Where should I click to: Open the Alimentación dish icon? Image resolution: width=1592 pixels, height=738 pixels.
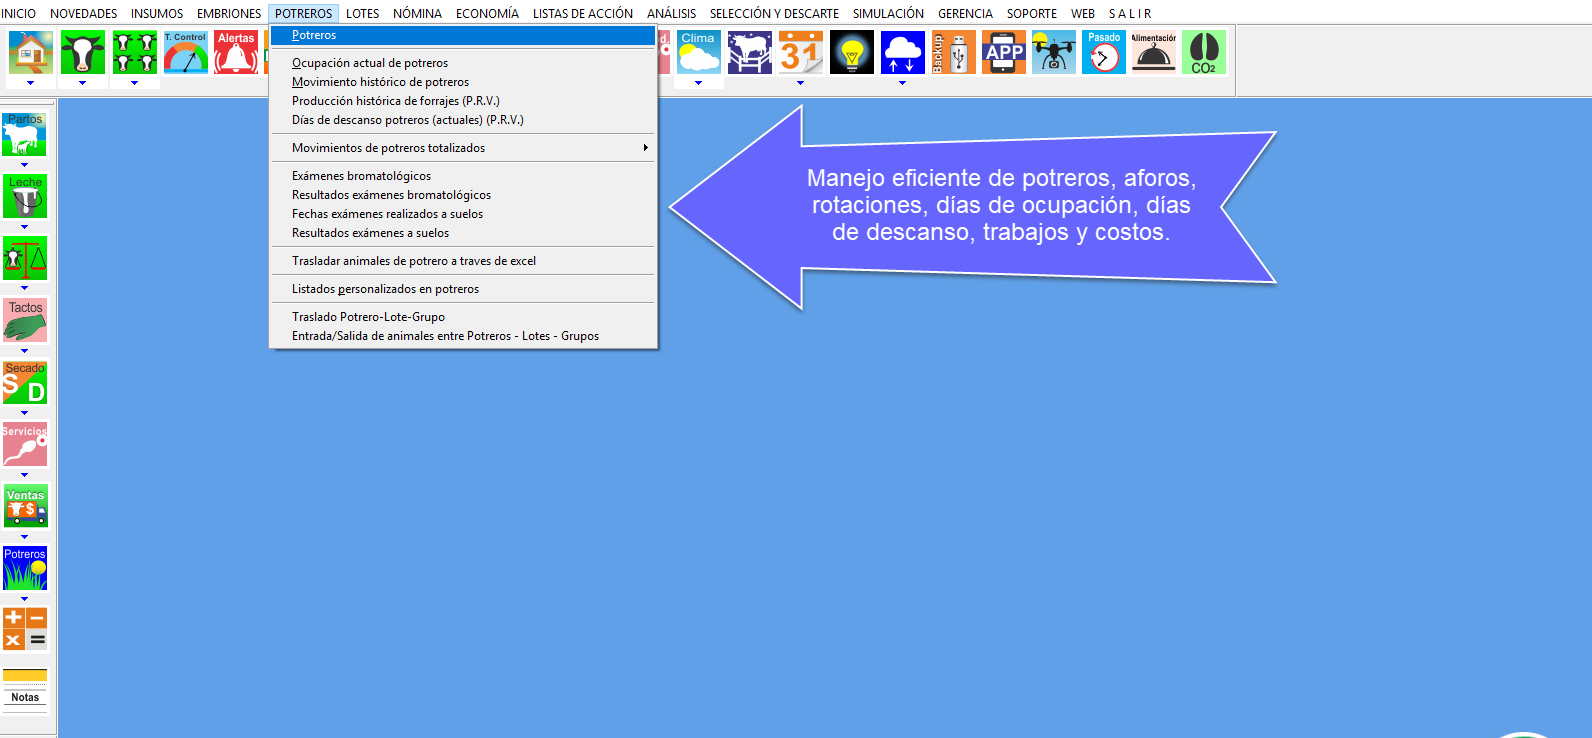tap(1153, 52)
